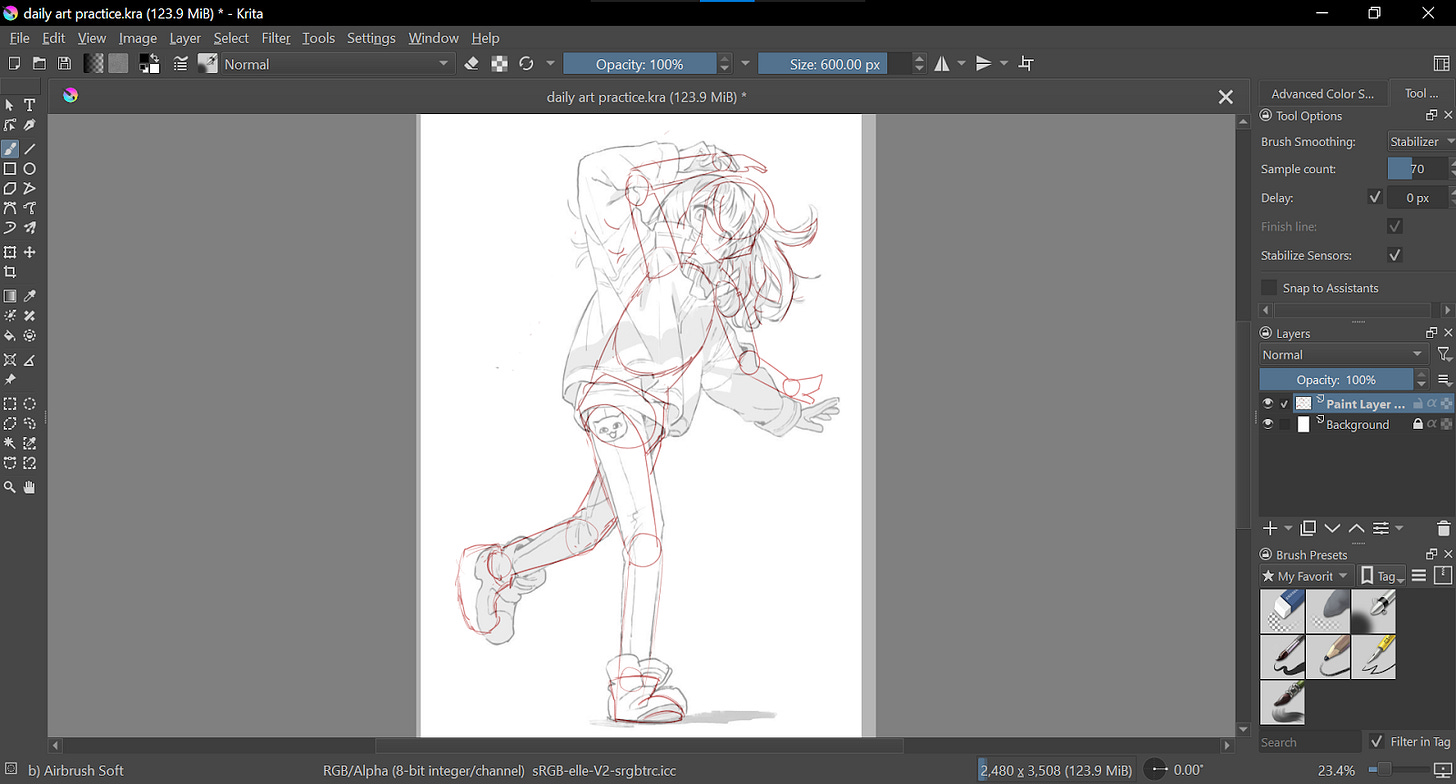This screenshot has height=784, width=1456.
Task: Move layer down with arrow
Action: tap(1332, 529)
